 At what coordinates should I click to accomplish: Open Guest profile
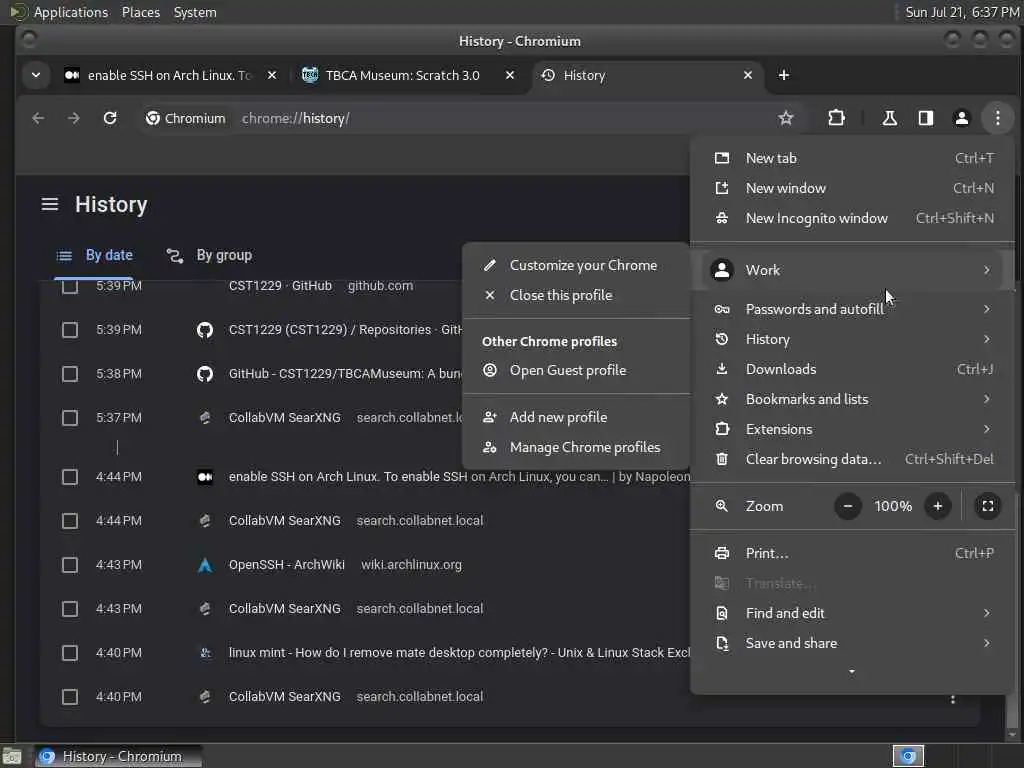[576, 370]
